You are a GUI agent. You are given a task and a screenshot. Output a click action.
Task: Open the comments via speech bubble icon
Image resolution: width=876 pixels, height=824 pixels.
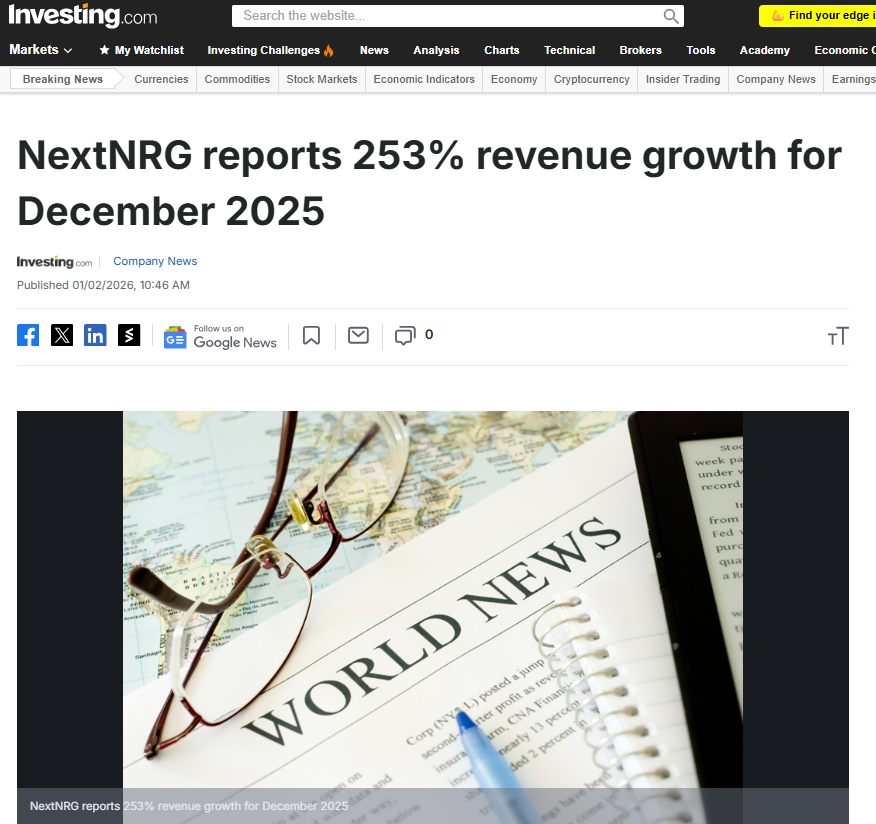coord(405,336)
